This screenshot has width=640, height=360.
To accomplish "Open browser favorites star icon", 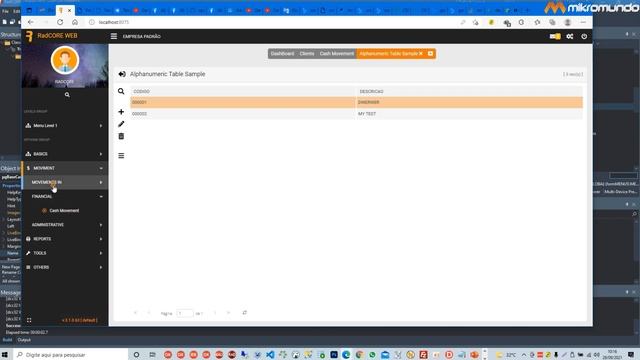I will point(537,22).
